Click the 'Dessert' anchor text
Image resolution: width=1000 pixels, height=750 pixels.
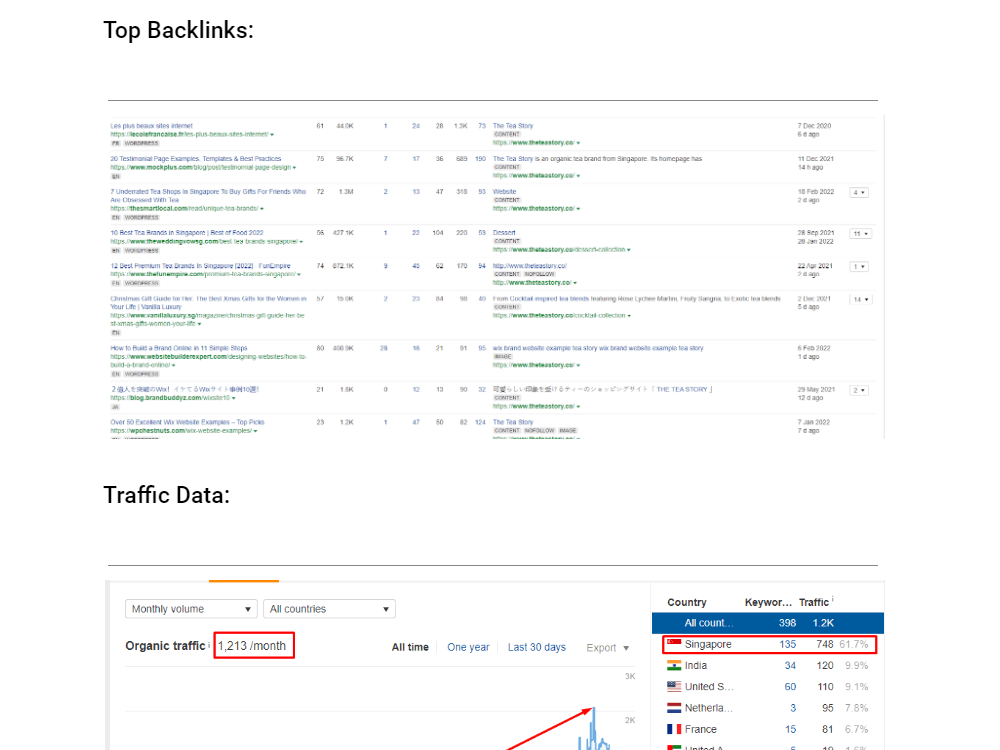[504, 233]
